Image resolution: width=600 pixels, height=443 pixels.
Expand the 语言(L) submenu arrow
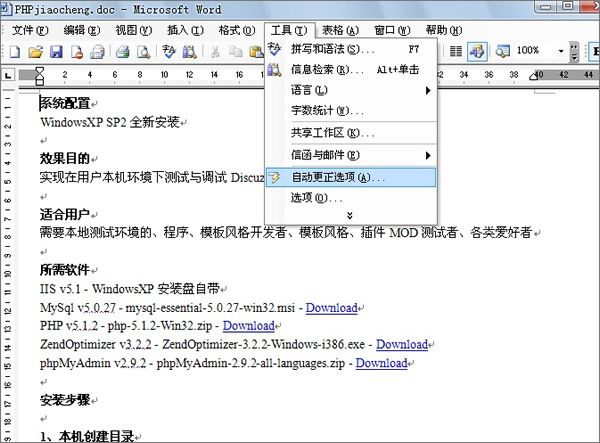click(x=428, y=90)
